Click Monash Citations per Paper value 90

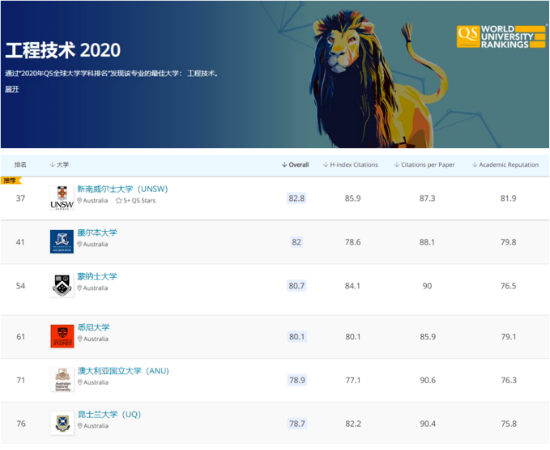tap(427, 286)
